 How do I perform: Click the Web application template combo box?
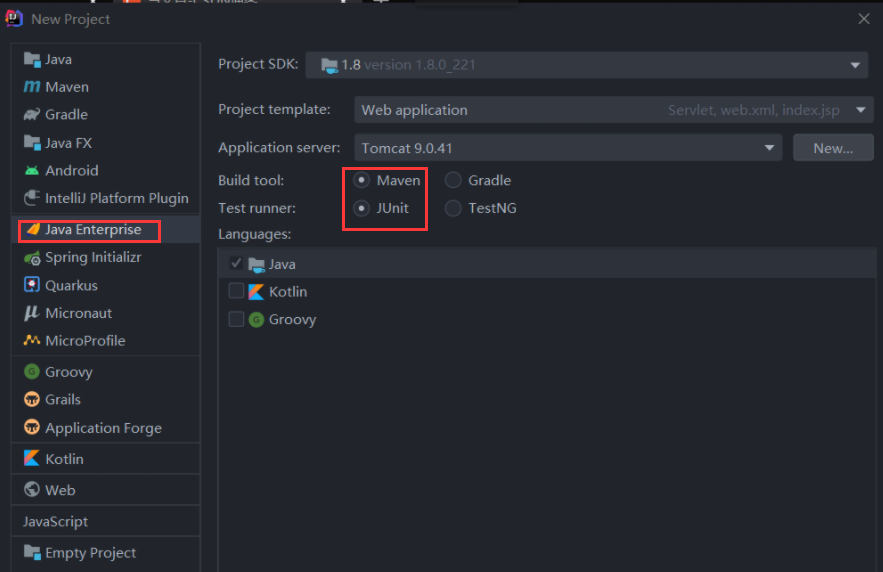click(x=614, y=110)
